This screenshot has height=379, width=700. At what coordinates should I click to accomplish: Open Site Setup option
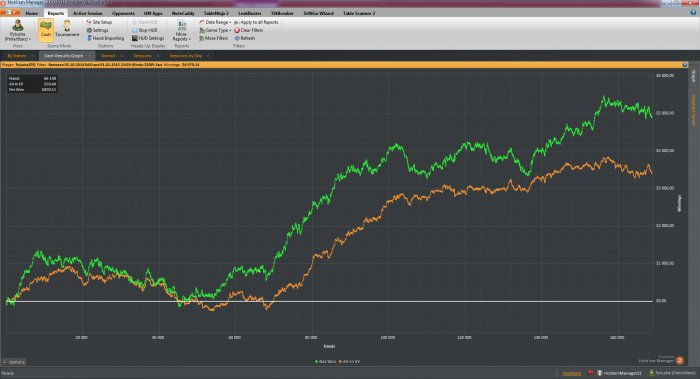click(99, 22)
